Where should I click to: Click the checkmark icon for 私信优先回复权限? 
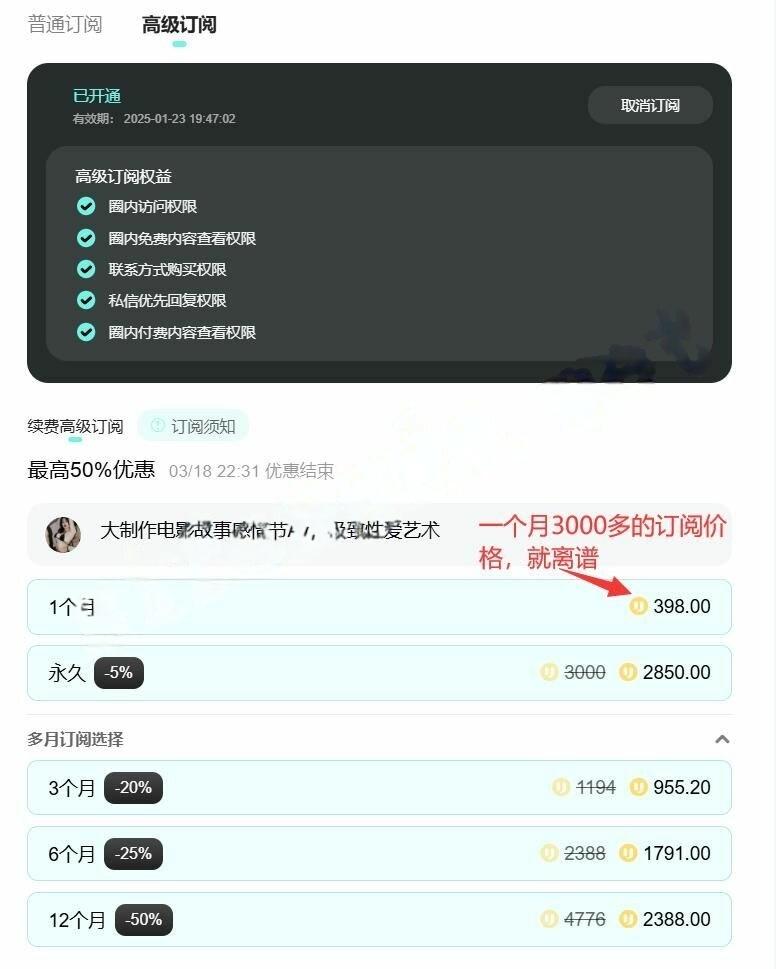pos(86,300)
